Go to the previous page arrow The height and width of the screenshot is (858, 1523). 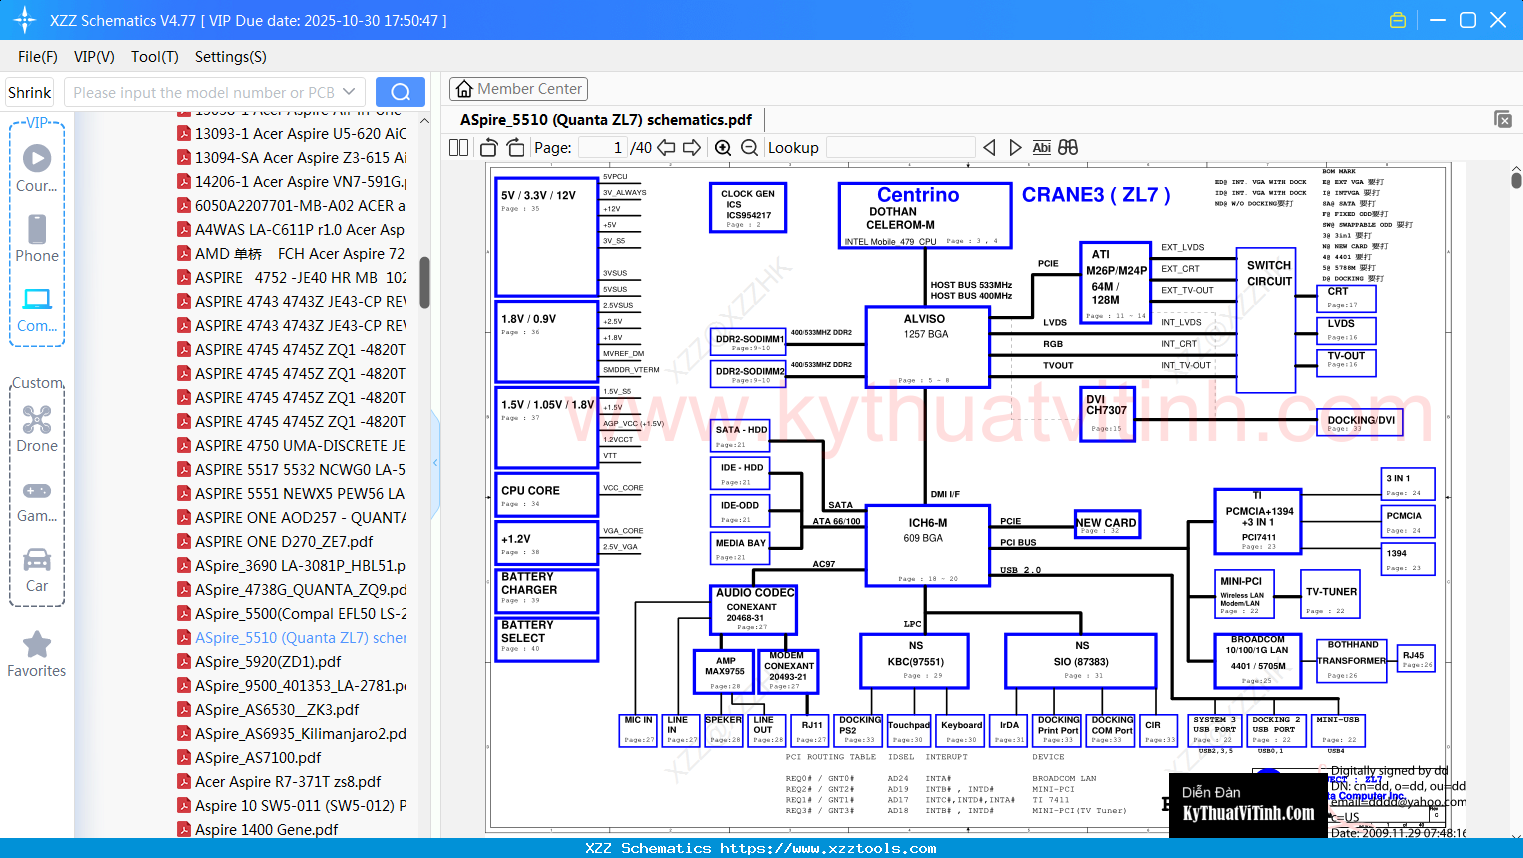coord(666,148)
